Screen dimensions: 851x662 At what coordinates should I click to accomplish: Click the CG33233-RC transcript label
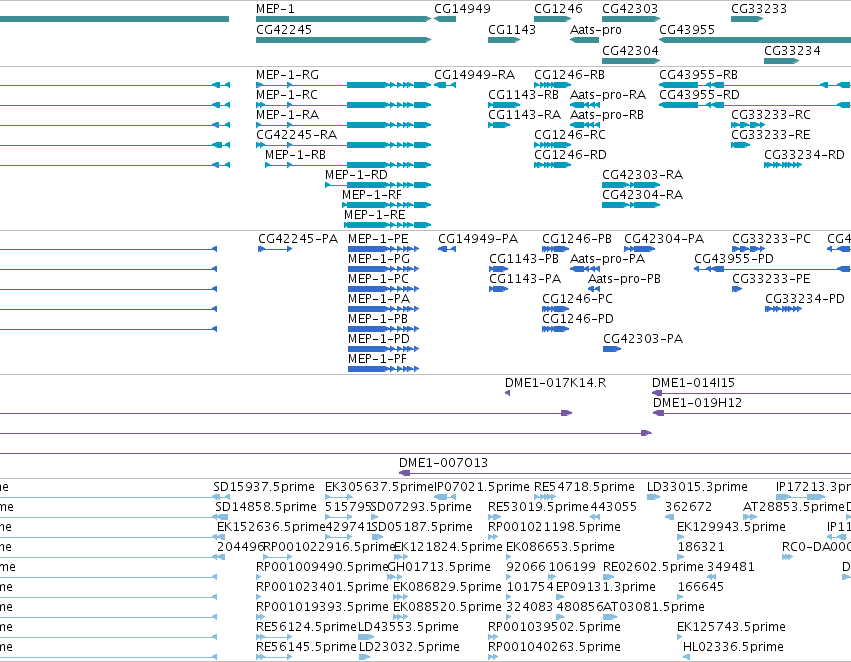771,115
